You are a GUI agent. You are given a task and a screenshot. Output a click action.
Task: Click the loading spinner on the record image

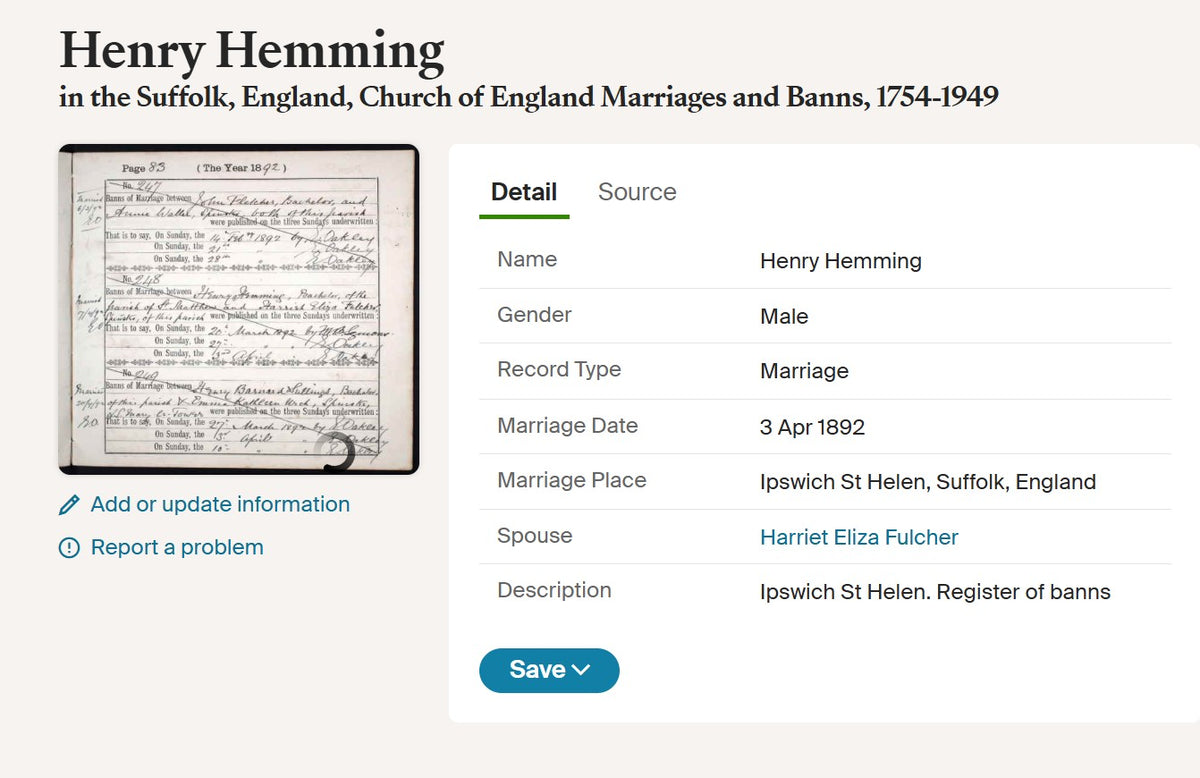pyautogui.click(x=336, y=453)
